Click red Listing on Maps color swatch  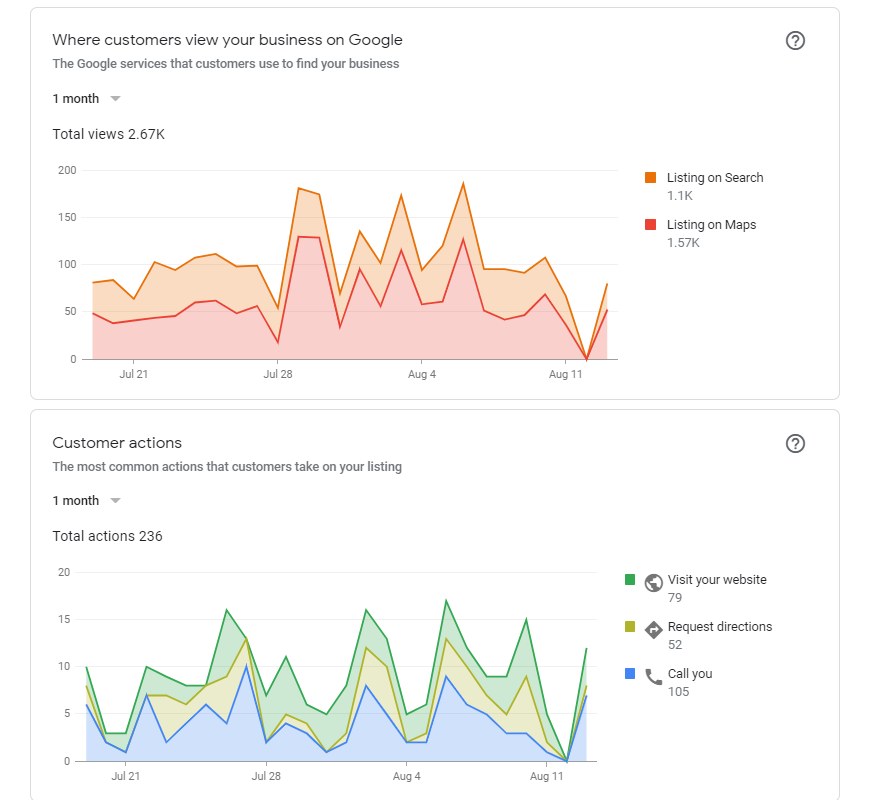click(650, 225)
